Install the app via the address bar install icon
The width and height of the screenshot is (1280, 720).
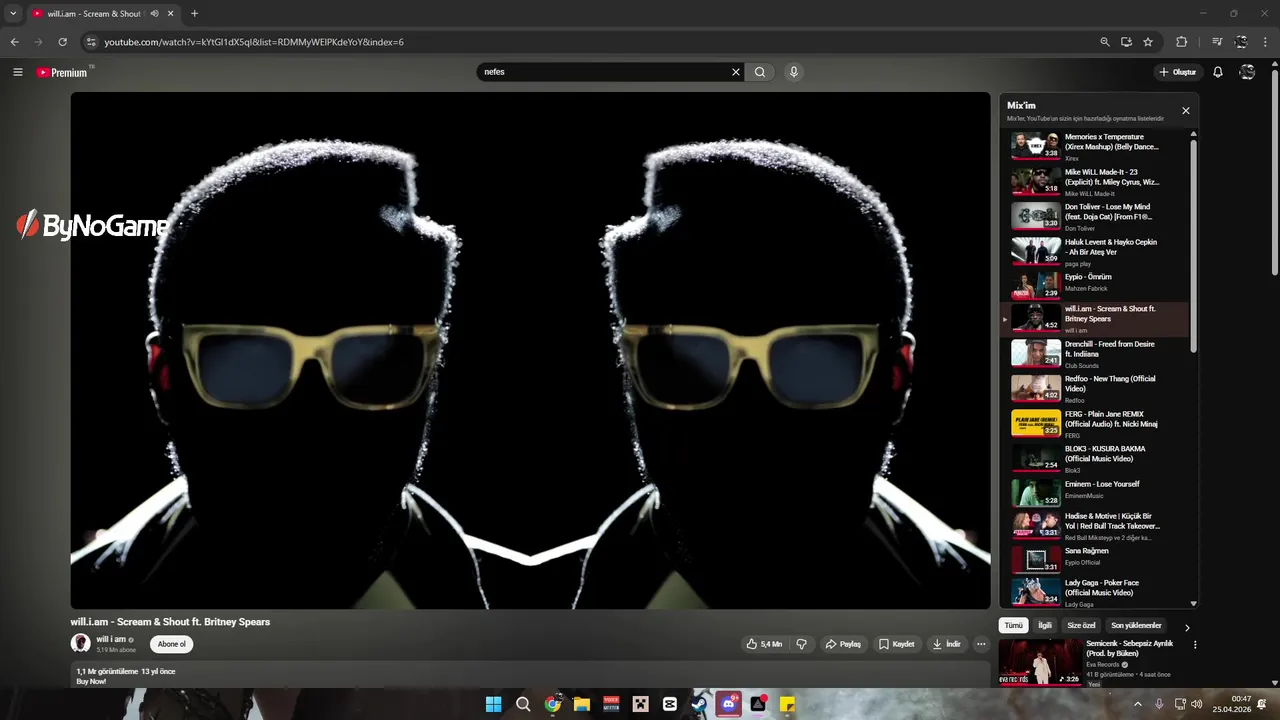(x=1126, y=42)
